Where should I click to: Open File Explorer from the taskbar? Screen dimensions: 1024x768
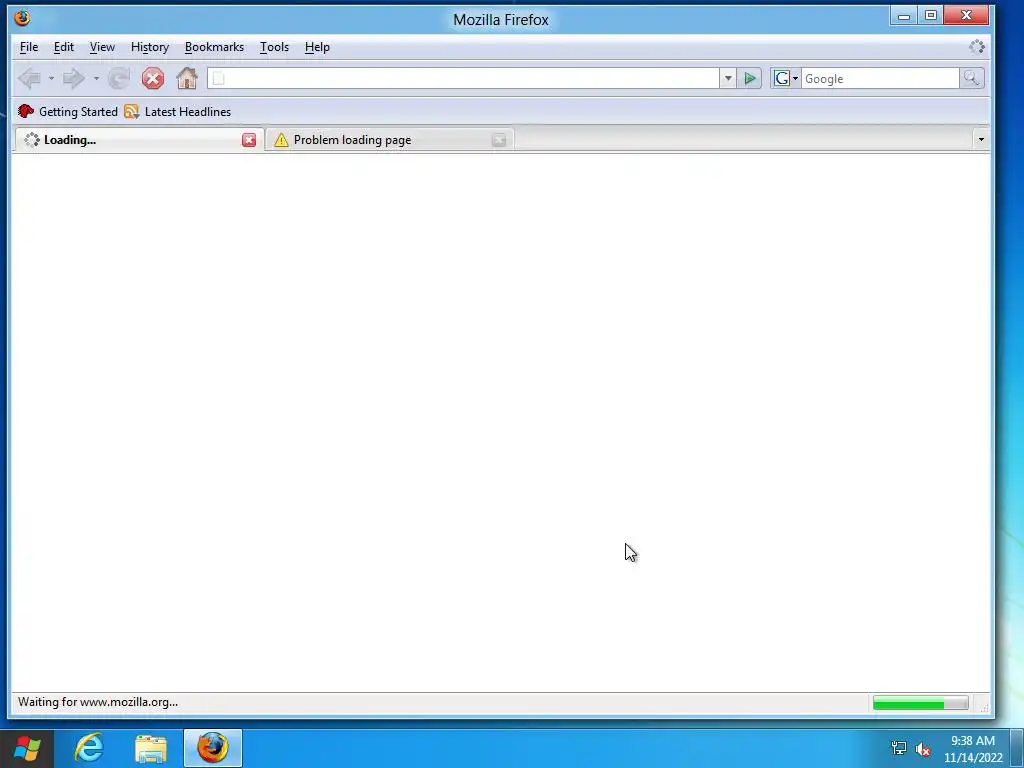click(151, 748)
